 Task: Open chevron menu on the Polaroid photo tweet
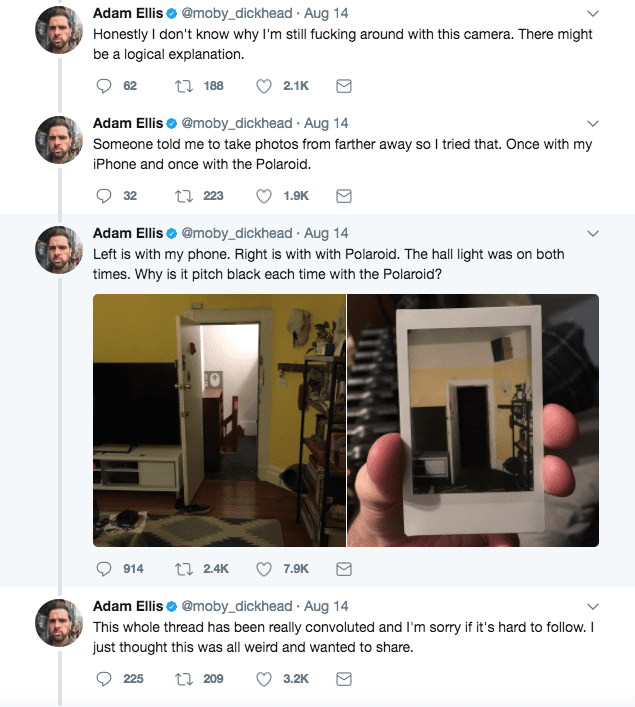coord(593,234)
